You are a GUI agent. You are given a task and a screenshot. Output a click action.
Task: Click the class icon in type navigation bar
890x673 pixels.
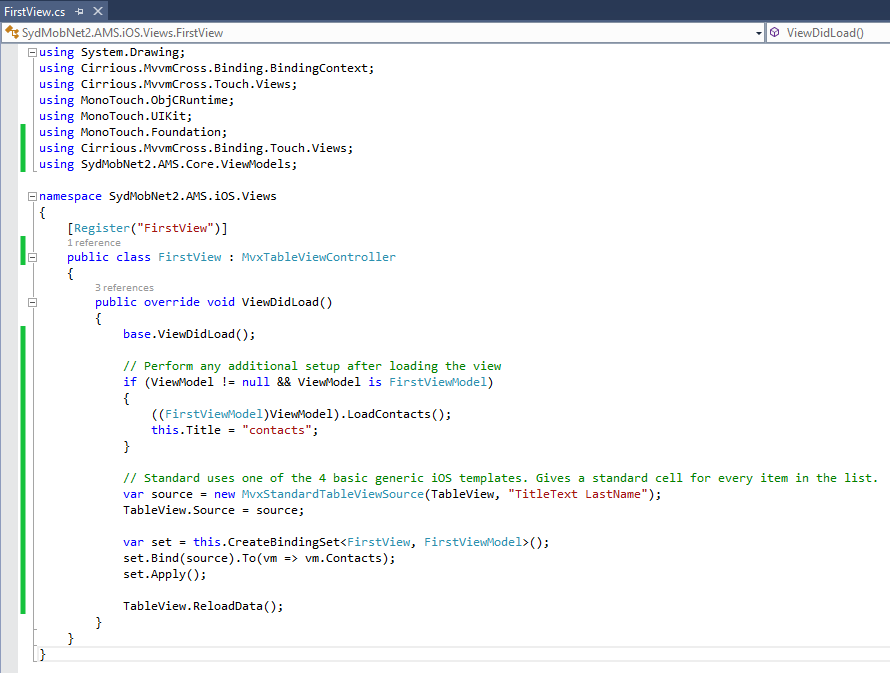point(12,32)
